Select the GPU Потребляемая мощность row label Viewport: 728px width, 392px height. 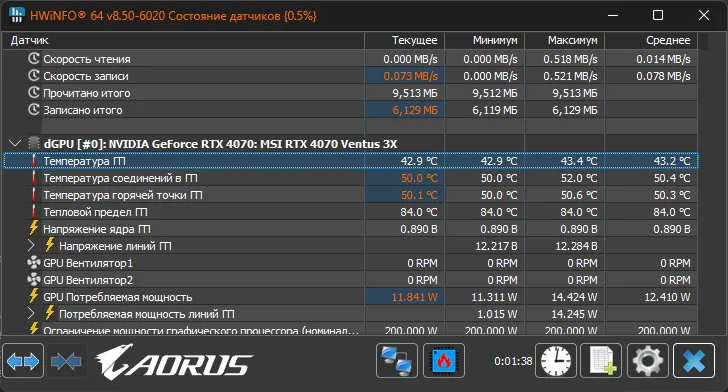[x=117, y=297]
